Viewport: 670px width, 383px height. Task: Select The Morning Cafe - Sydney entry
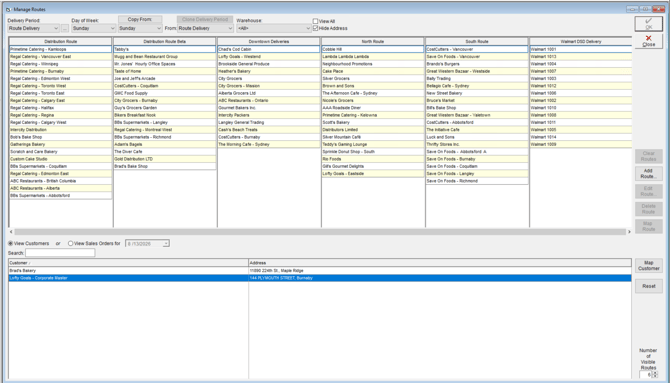(269, 144)
